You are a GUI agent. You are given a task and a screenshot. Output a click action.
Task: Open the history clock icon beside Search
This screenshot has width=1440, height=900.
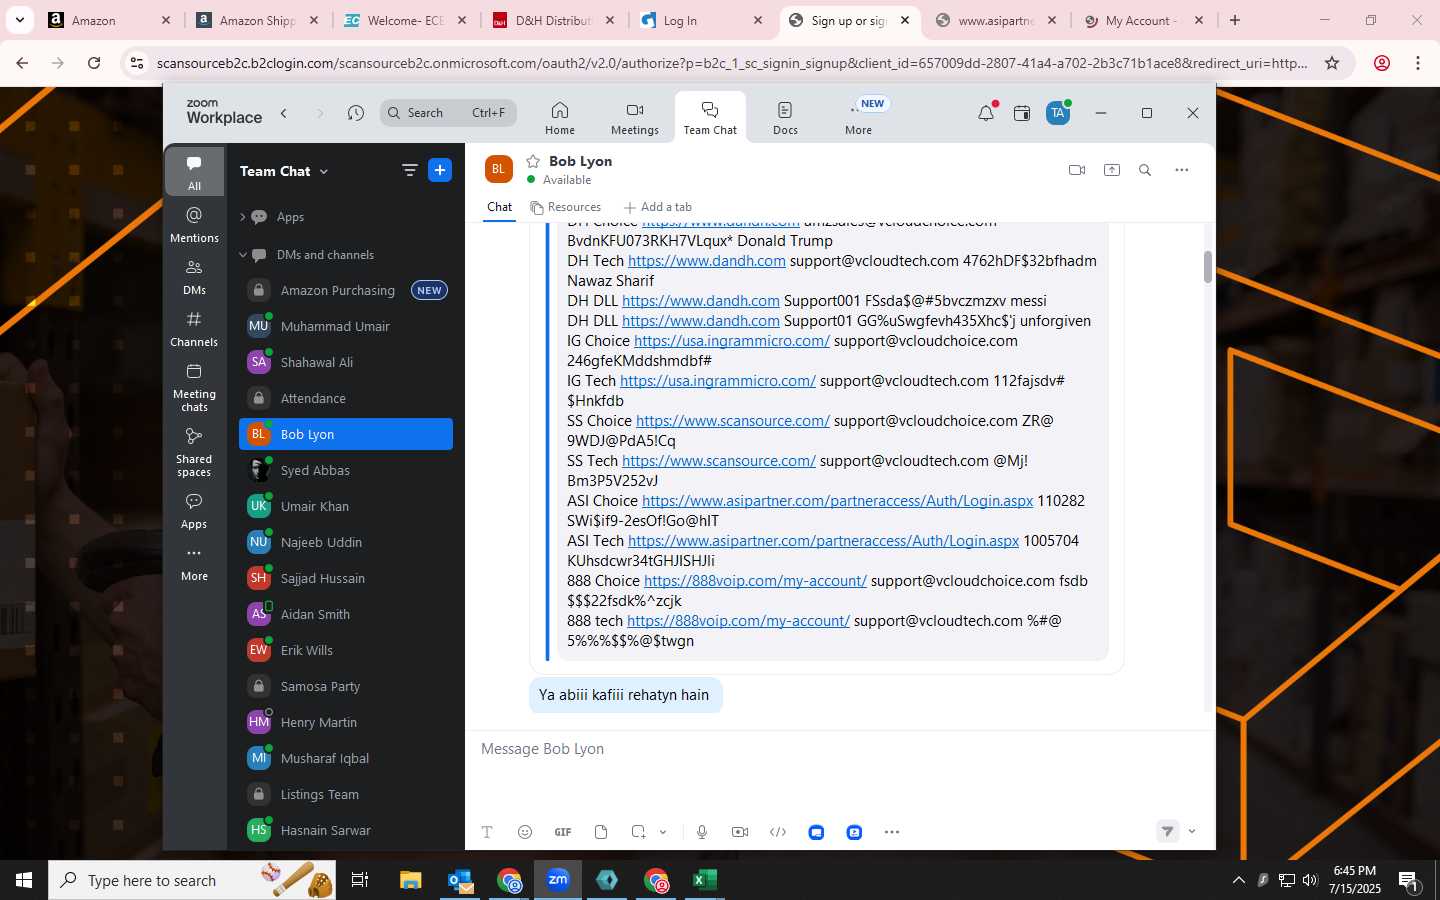356,113
